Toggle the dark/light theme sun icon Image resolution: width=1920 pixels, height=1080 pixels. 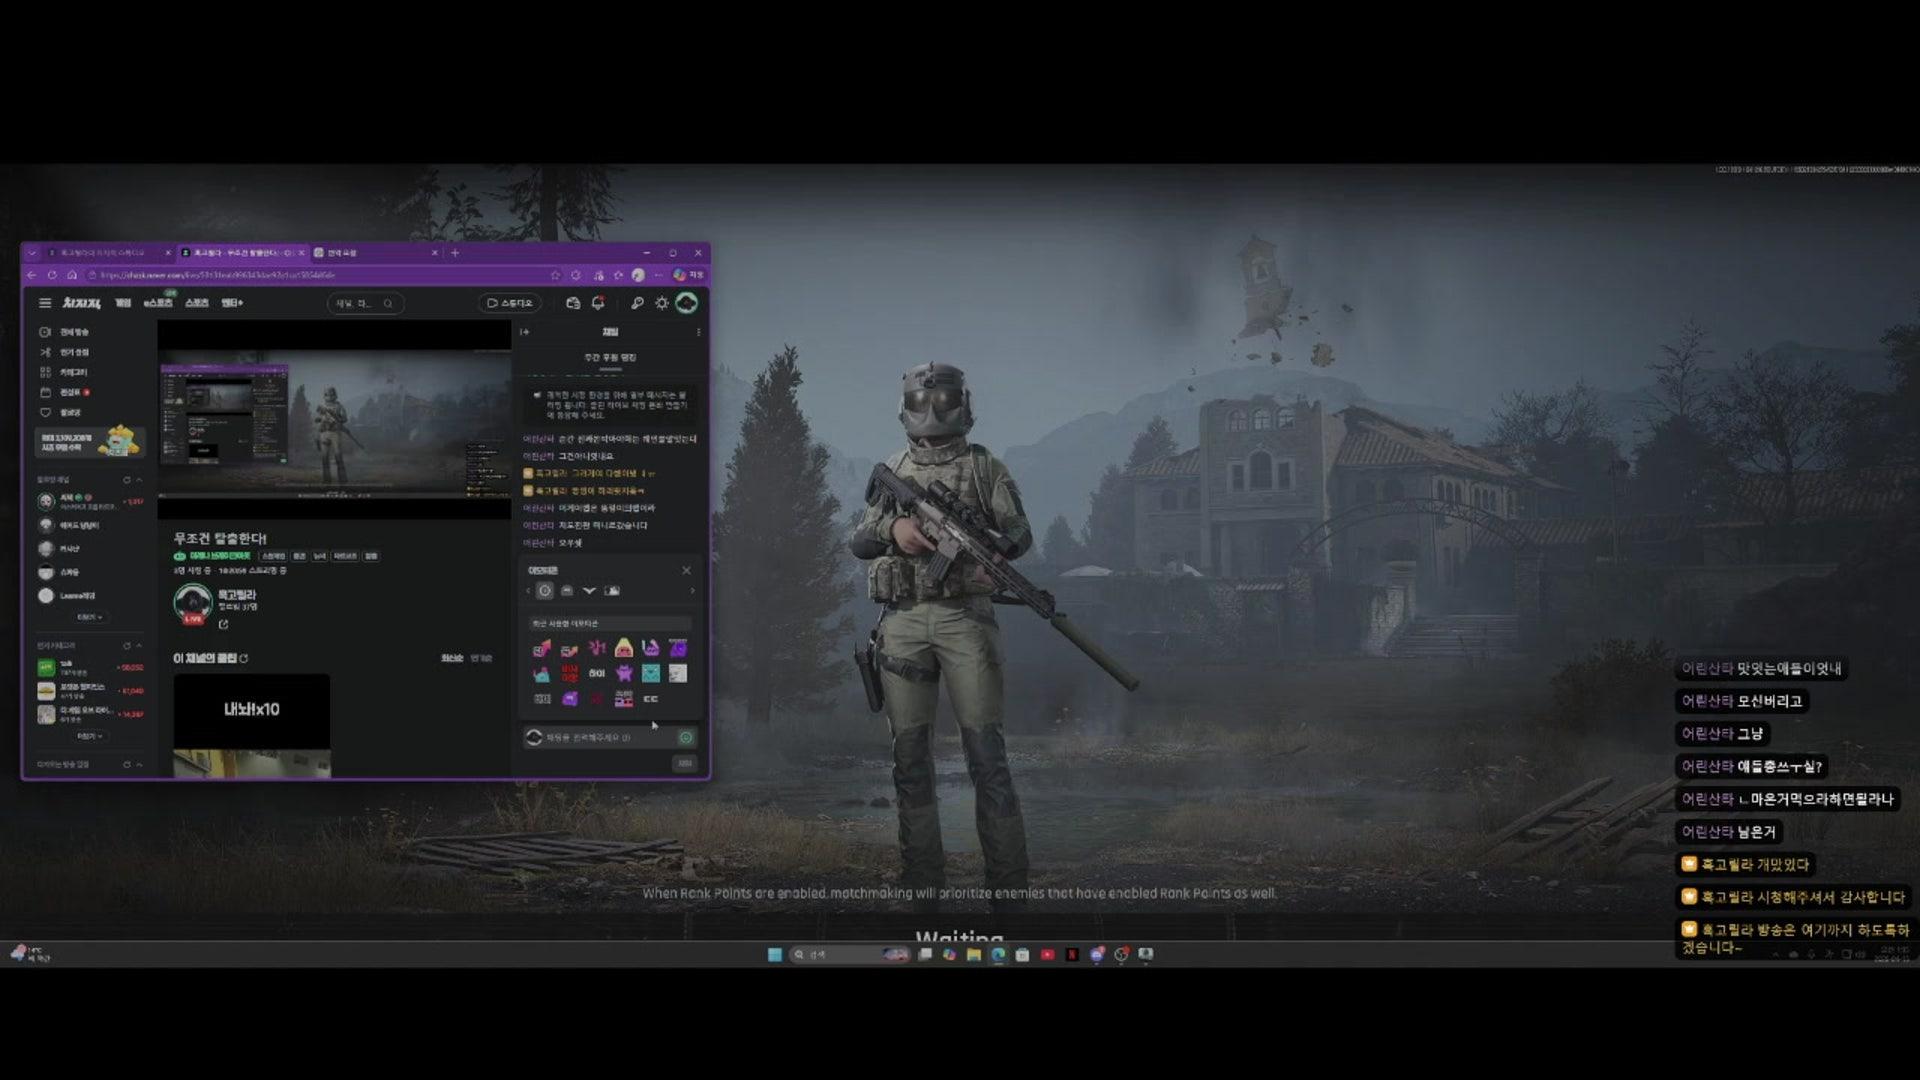(x=661, y=303)
